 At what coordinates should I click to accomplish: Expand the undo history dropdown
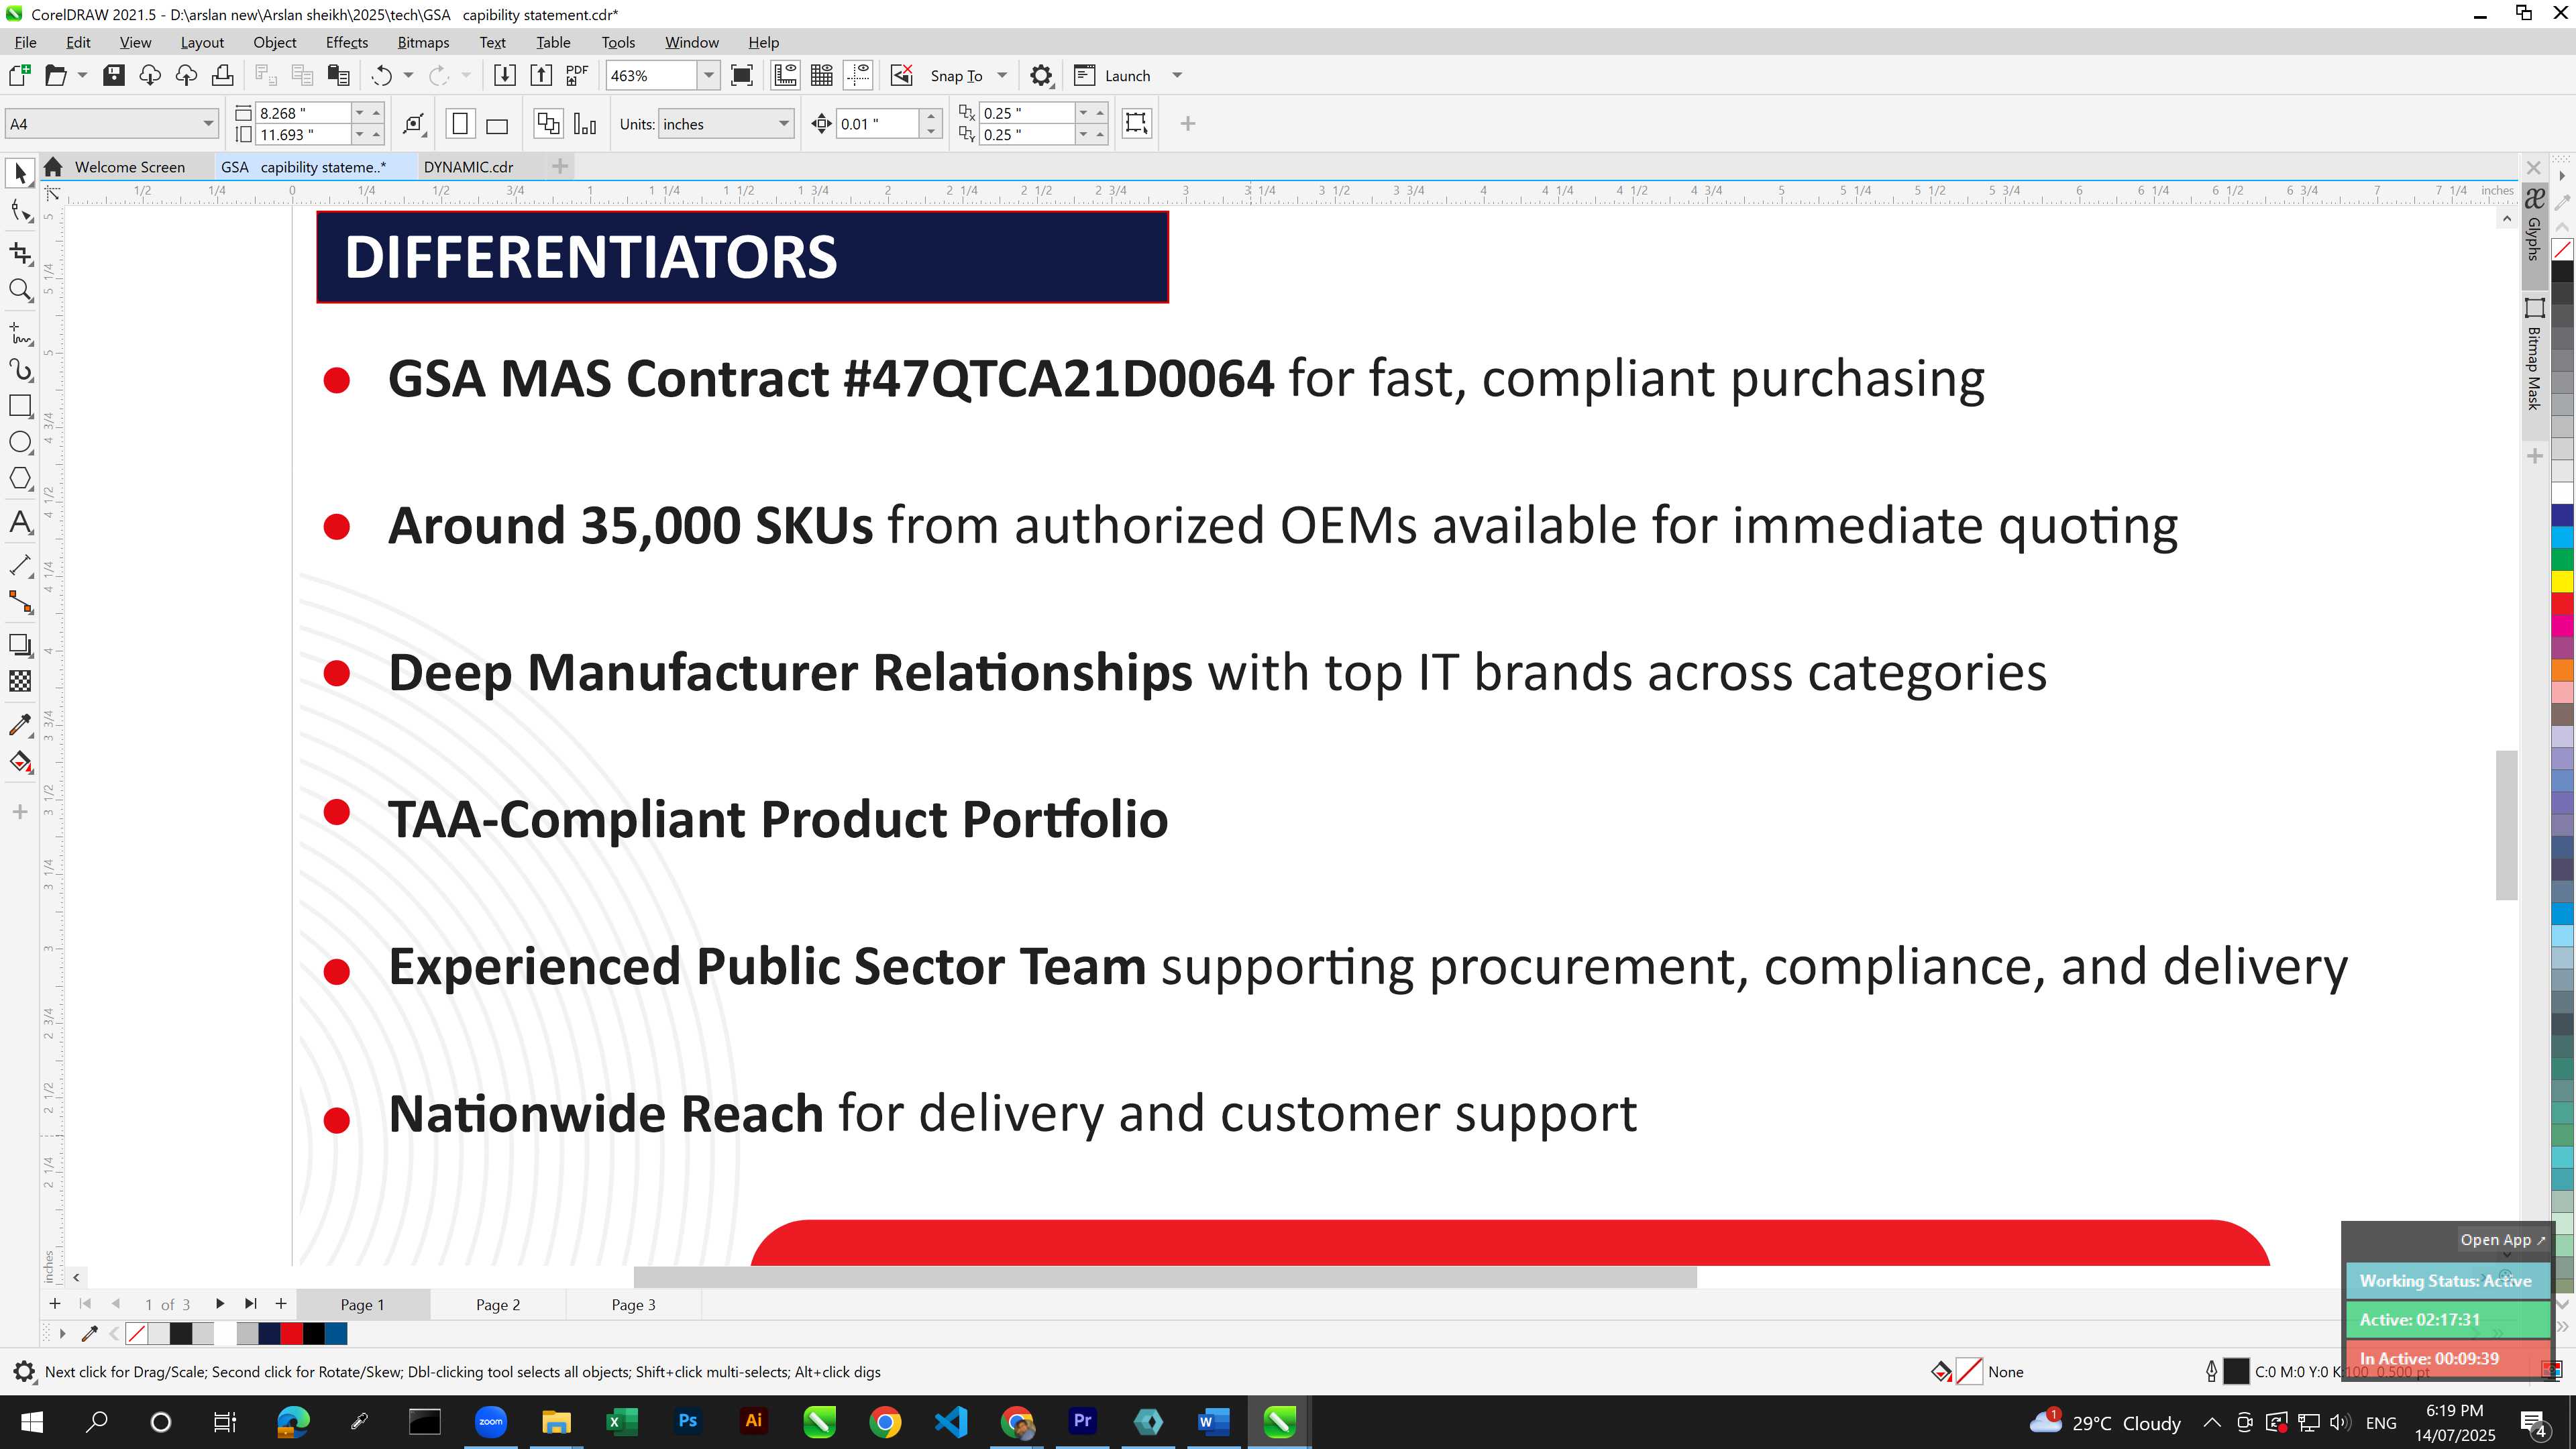408,75
